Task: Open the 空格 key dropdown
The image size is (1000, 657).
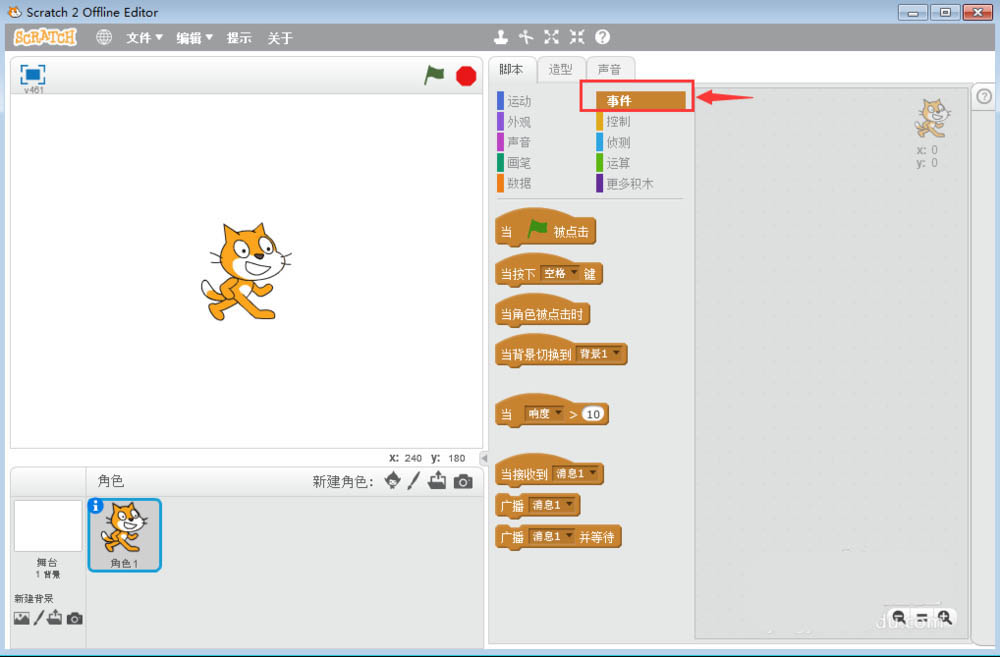Action: (x=560, y=273)
